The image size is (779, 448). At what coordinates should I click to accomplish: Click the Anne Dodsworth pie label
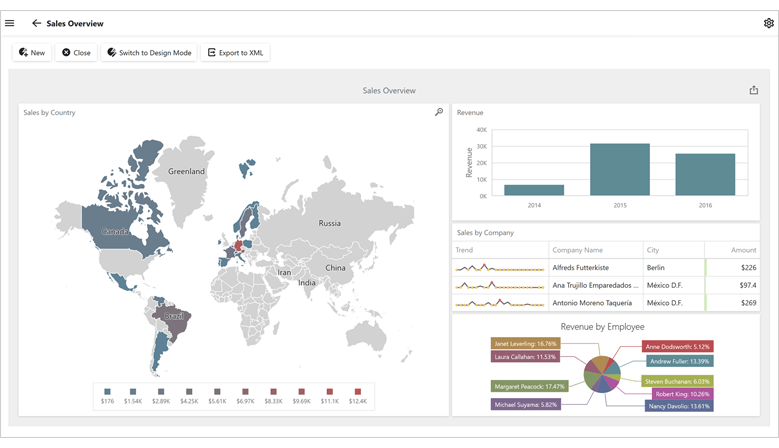[678, 347]
